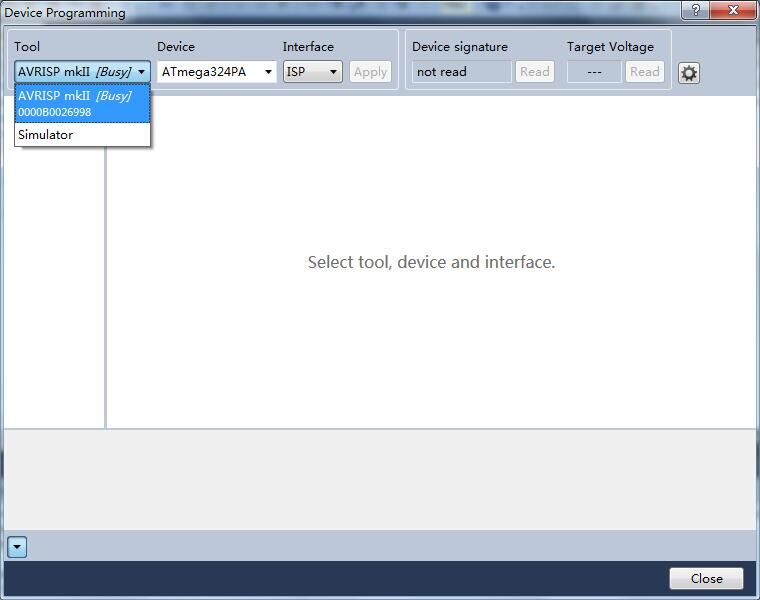Open the settings gear icon
Screen dimensions: 760x600
pyautogui.click(x=688, y=73)
